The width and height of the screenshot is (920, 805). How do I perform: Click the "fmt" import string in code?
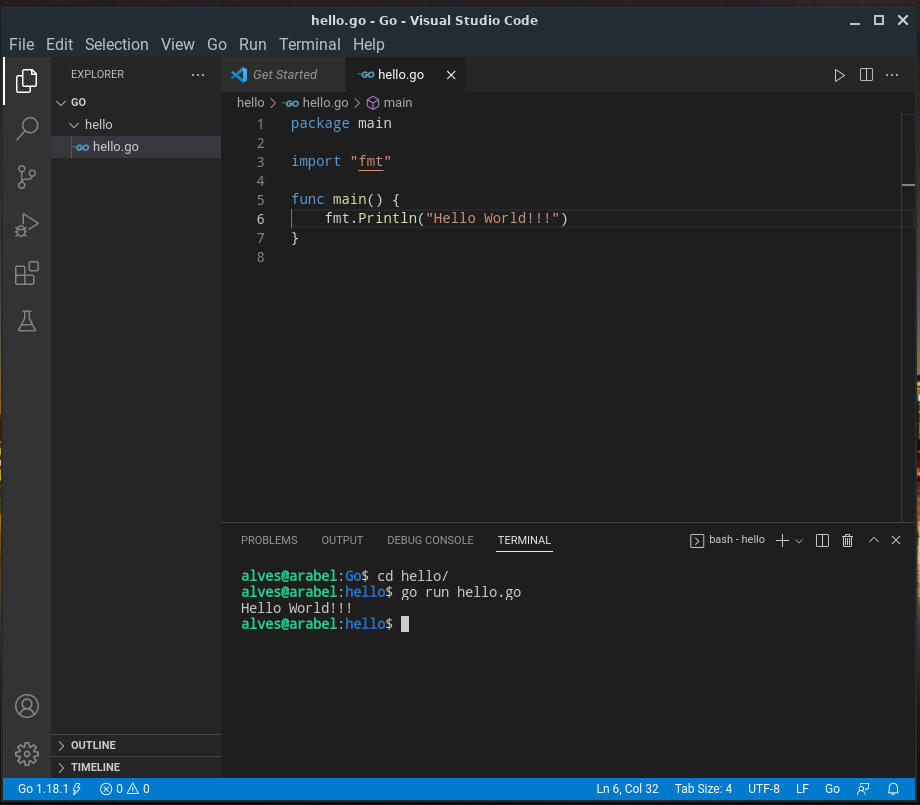click(x=370, y=161)
